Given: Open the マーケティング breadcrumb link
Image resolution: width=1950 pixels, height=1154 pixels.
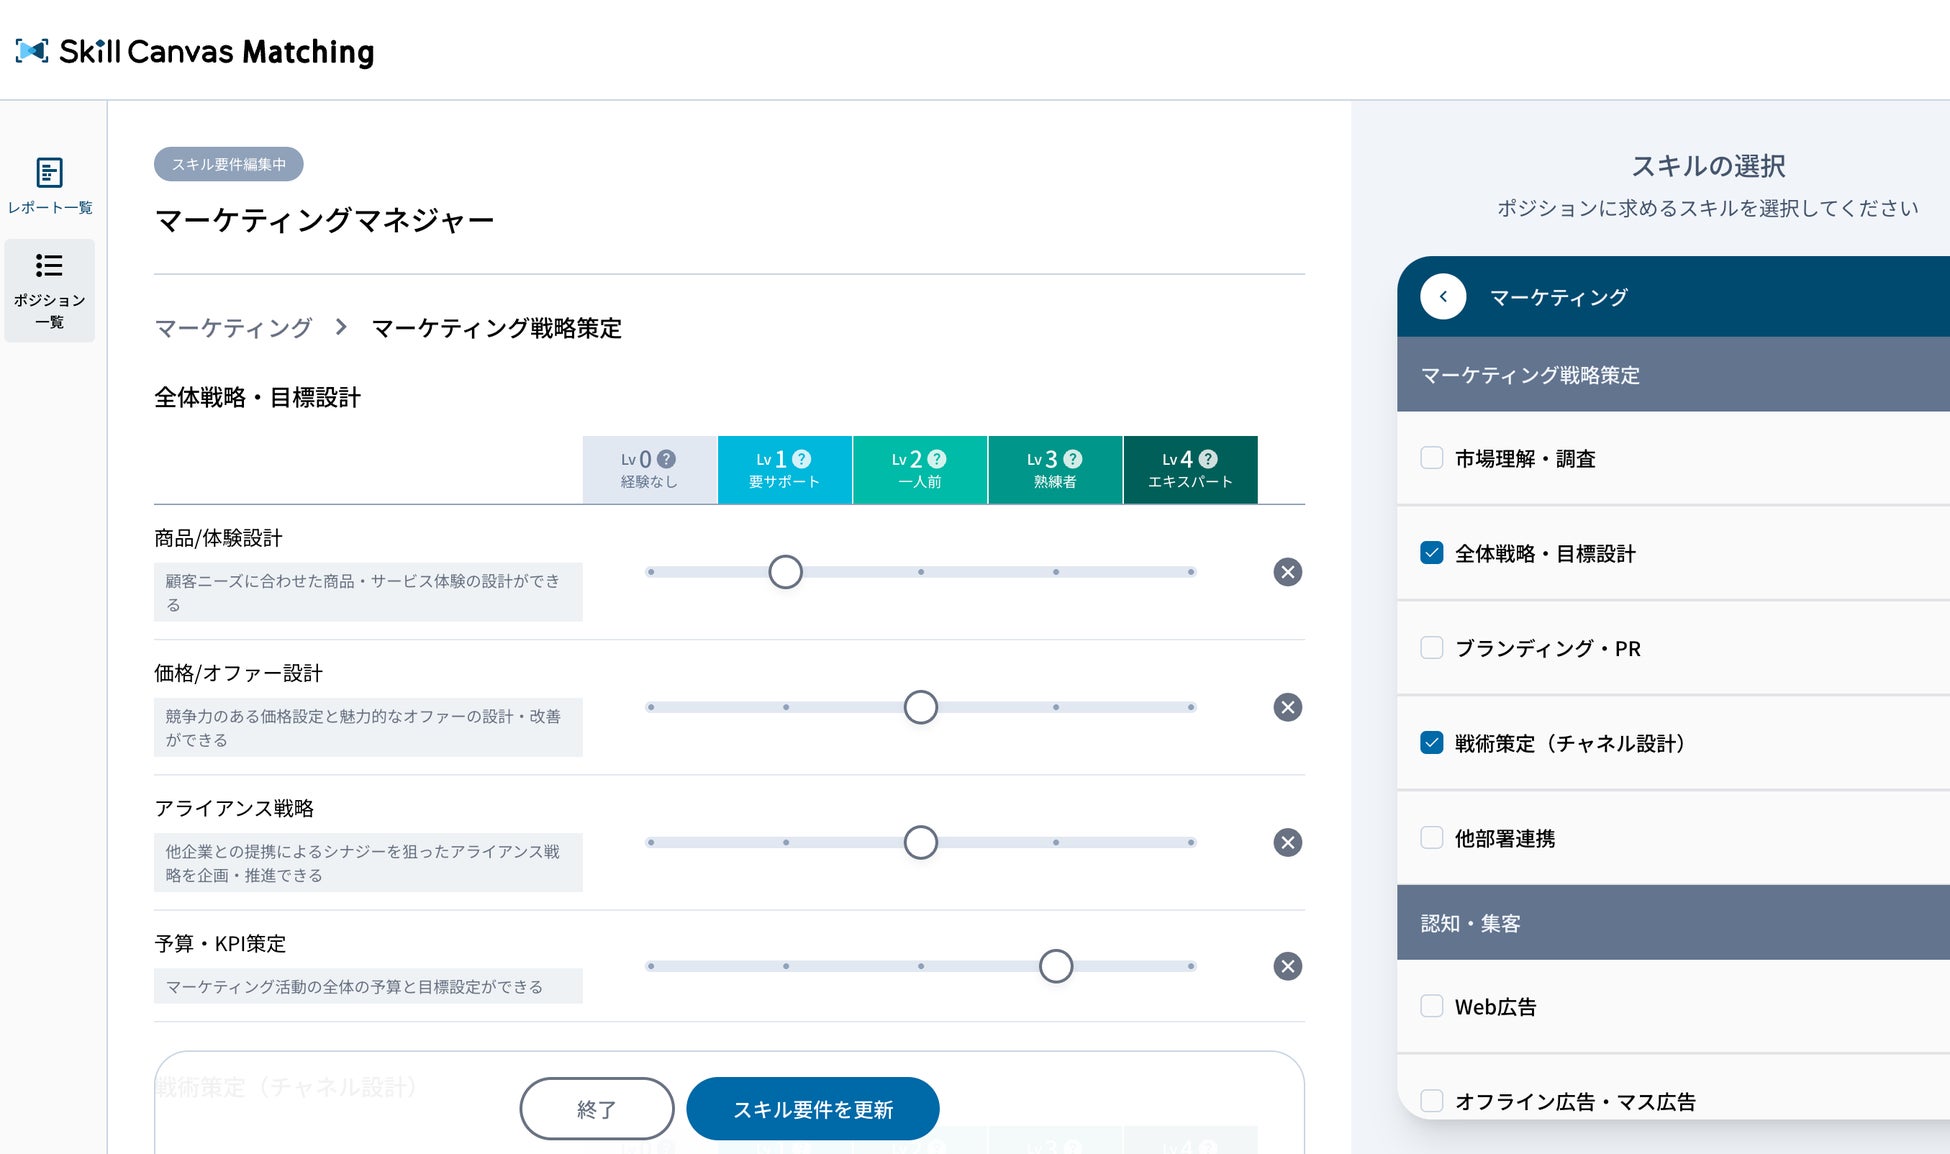Looking at the screenshot, I should [233, 328].
